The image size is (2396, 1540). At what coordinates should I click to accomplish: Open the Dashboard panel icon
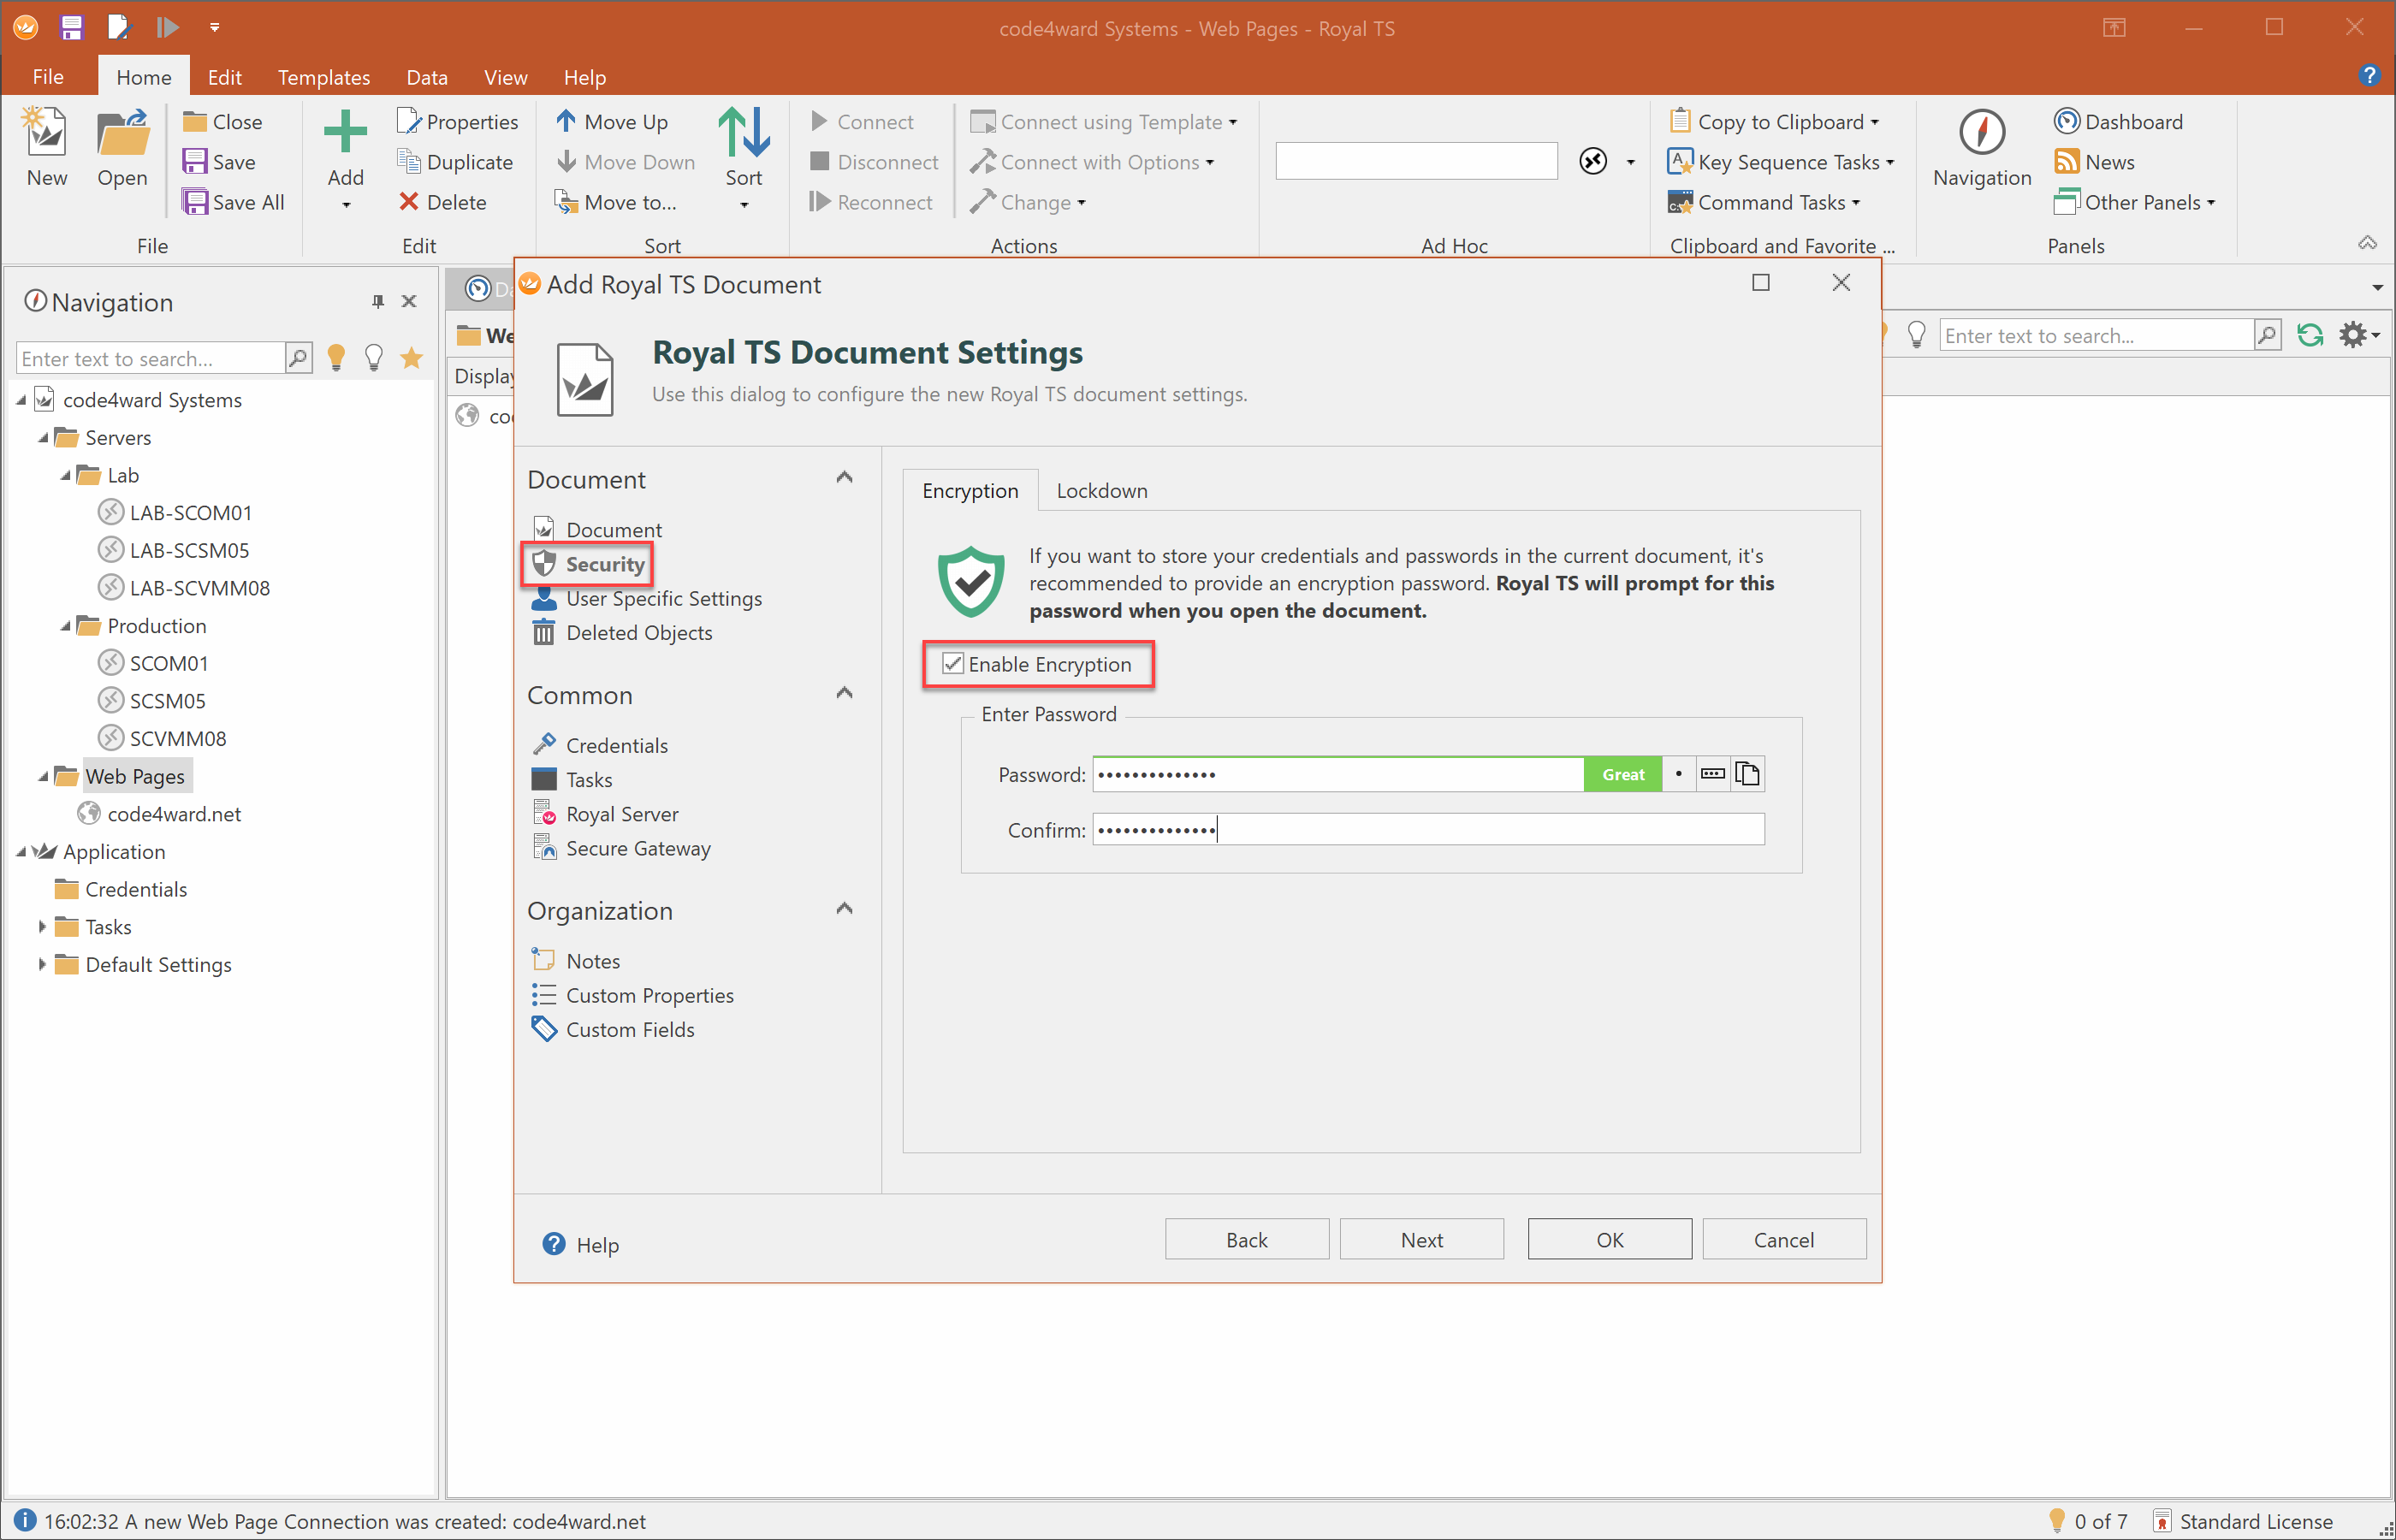2066,121
